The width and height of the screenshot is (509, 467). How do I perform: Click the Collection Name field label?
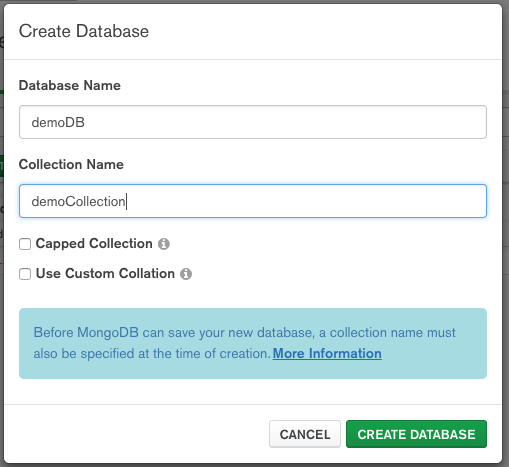(x=71, y=164)
